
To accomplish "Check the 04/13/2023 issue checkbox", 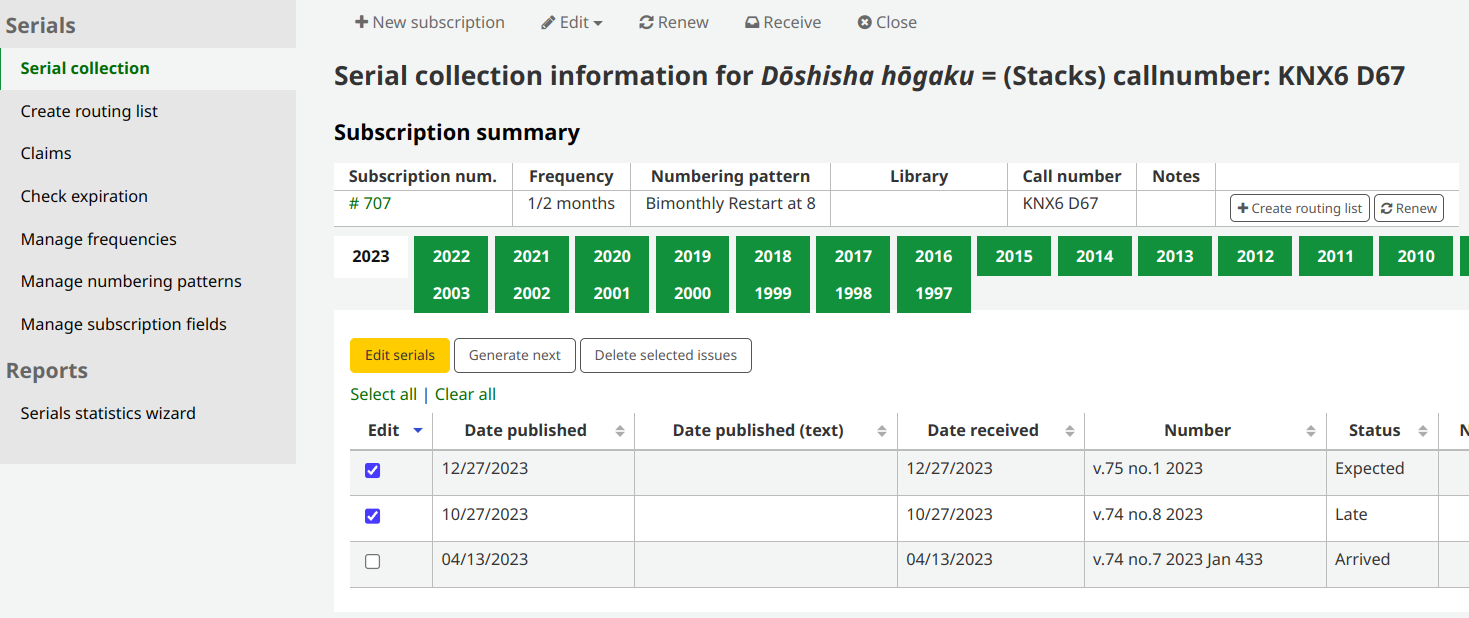I will point(373,562).
